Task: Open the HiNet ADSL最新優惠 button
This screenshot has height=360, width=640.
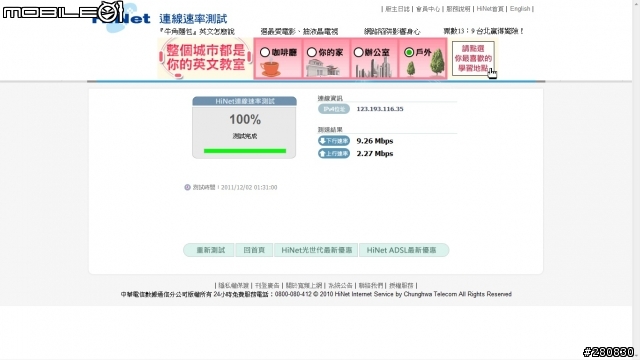Action: click(404, 250)
